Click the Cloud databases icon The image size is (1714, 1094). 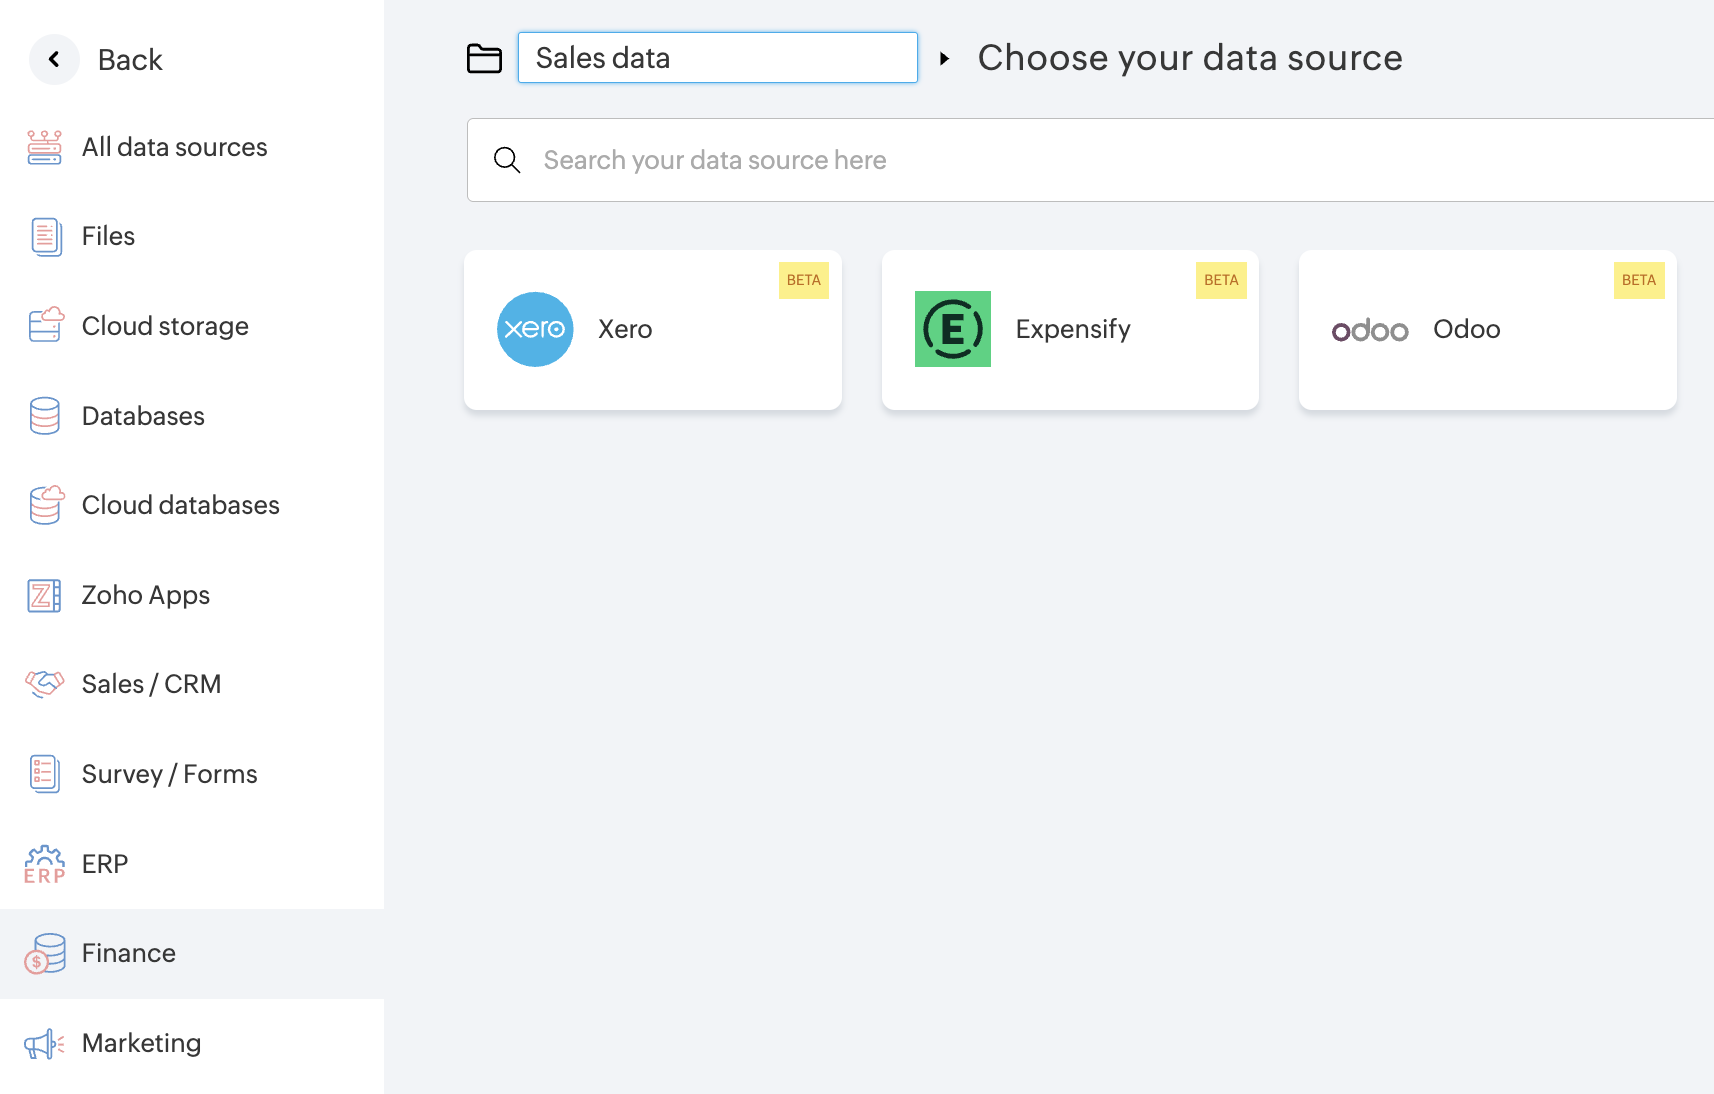[x=45, y=505]
